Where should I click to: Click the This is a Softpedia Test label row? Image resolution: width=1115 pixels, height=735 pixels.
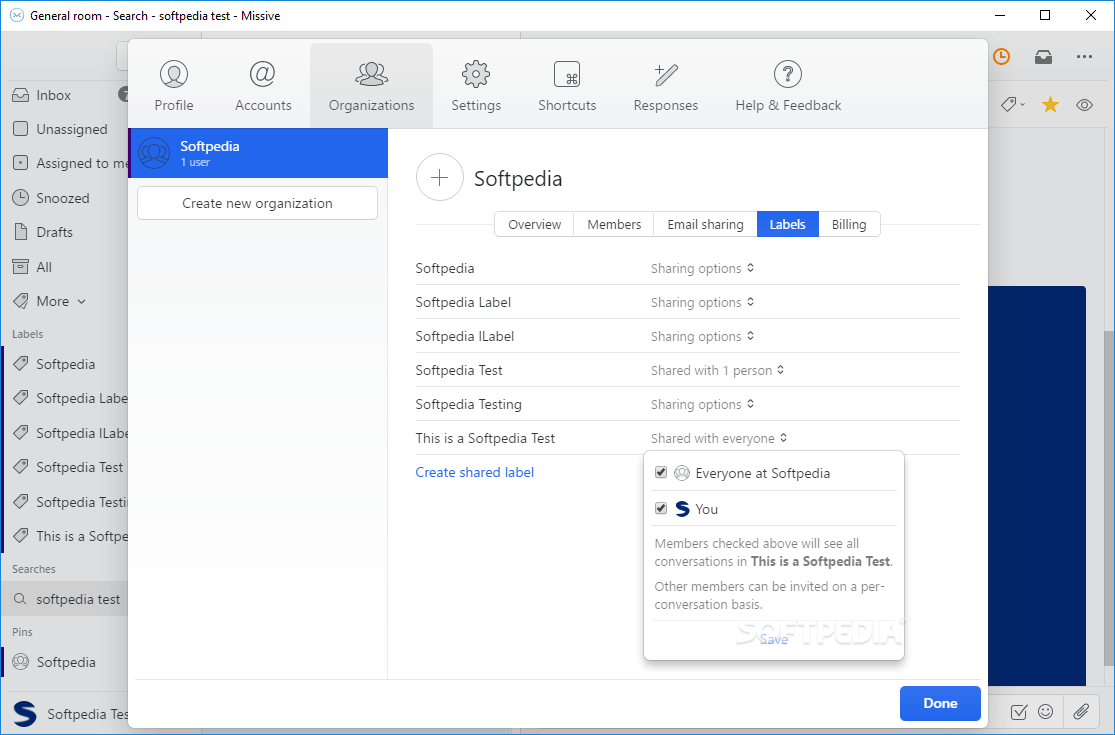tap(688, 438)
